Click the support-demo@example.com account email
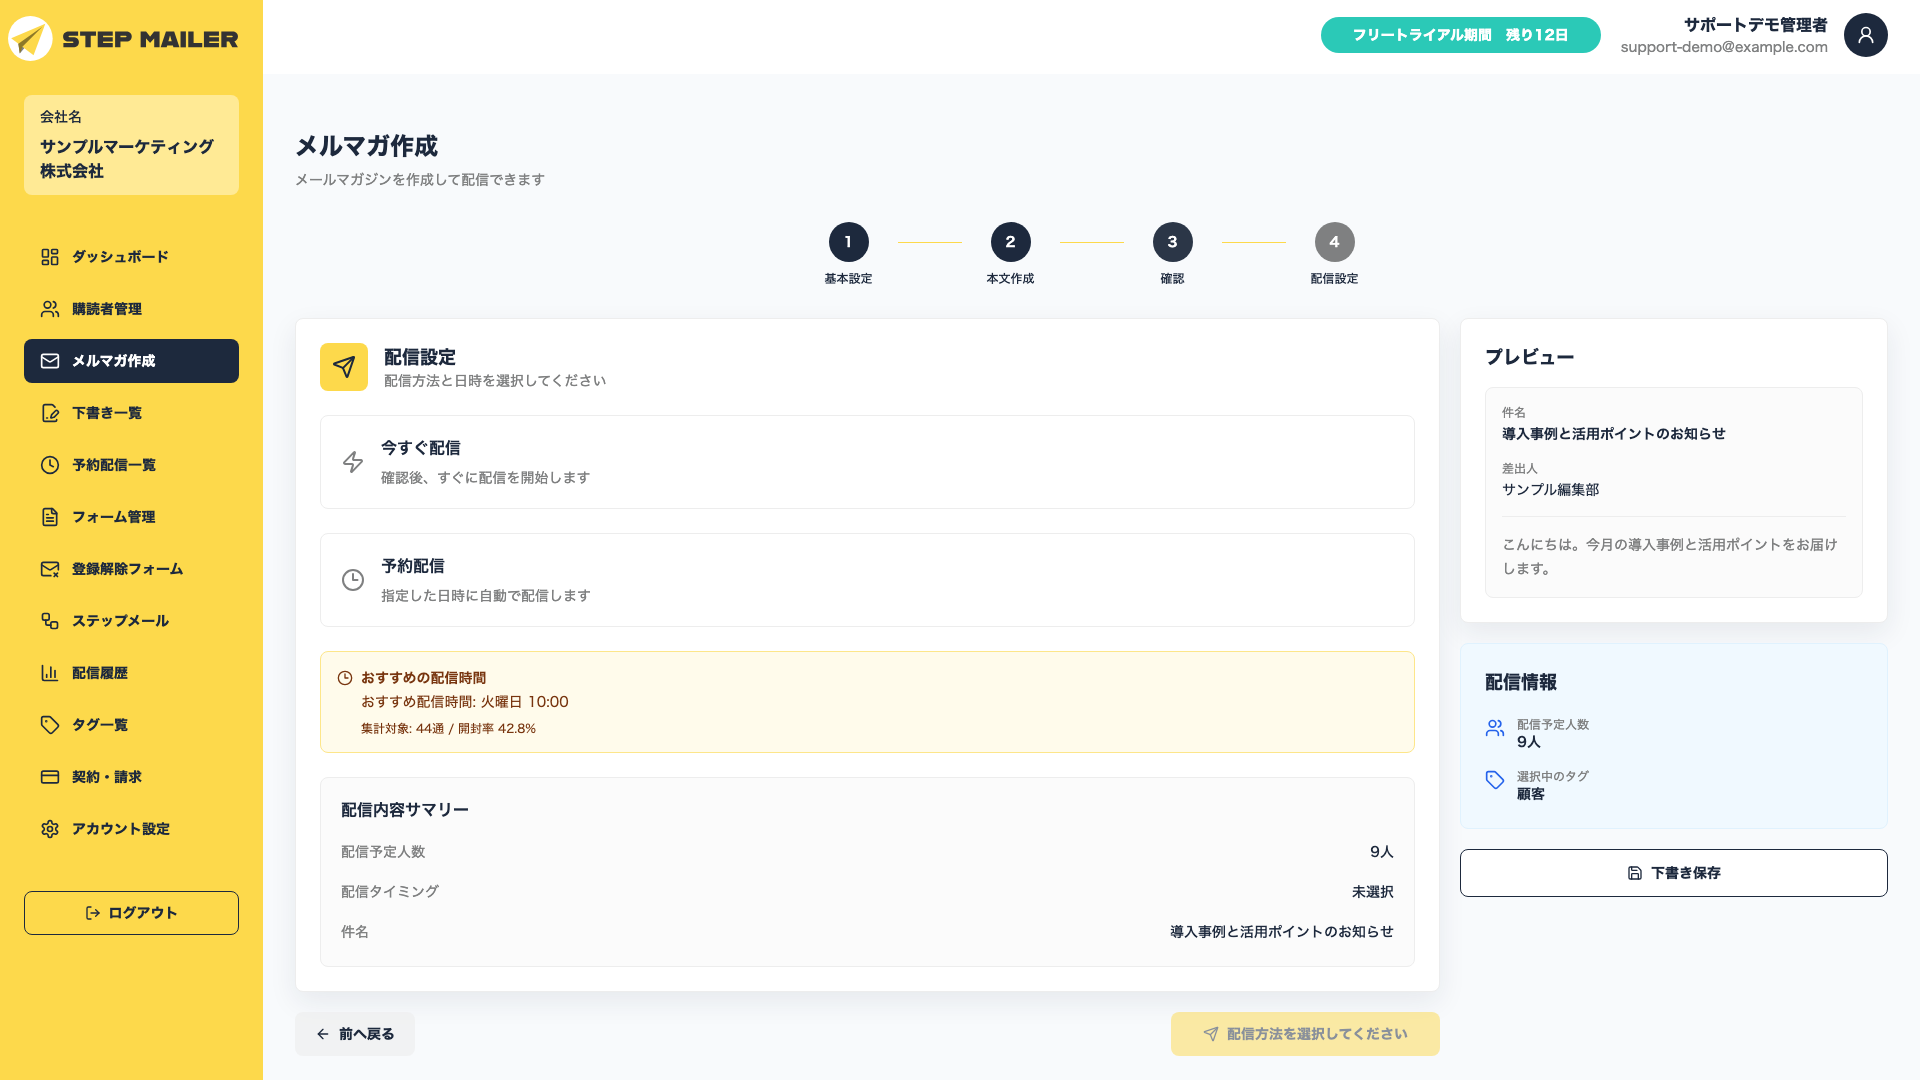 pyautogui.click(x=1724, y=47)
